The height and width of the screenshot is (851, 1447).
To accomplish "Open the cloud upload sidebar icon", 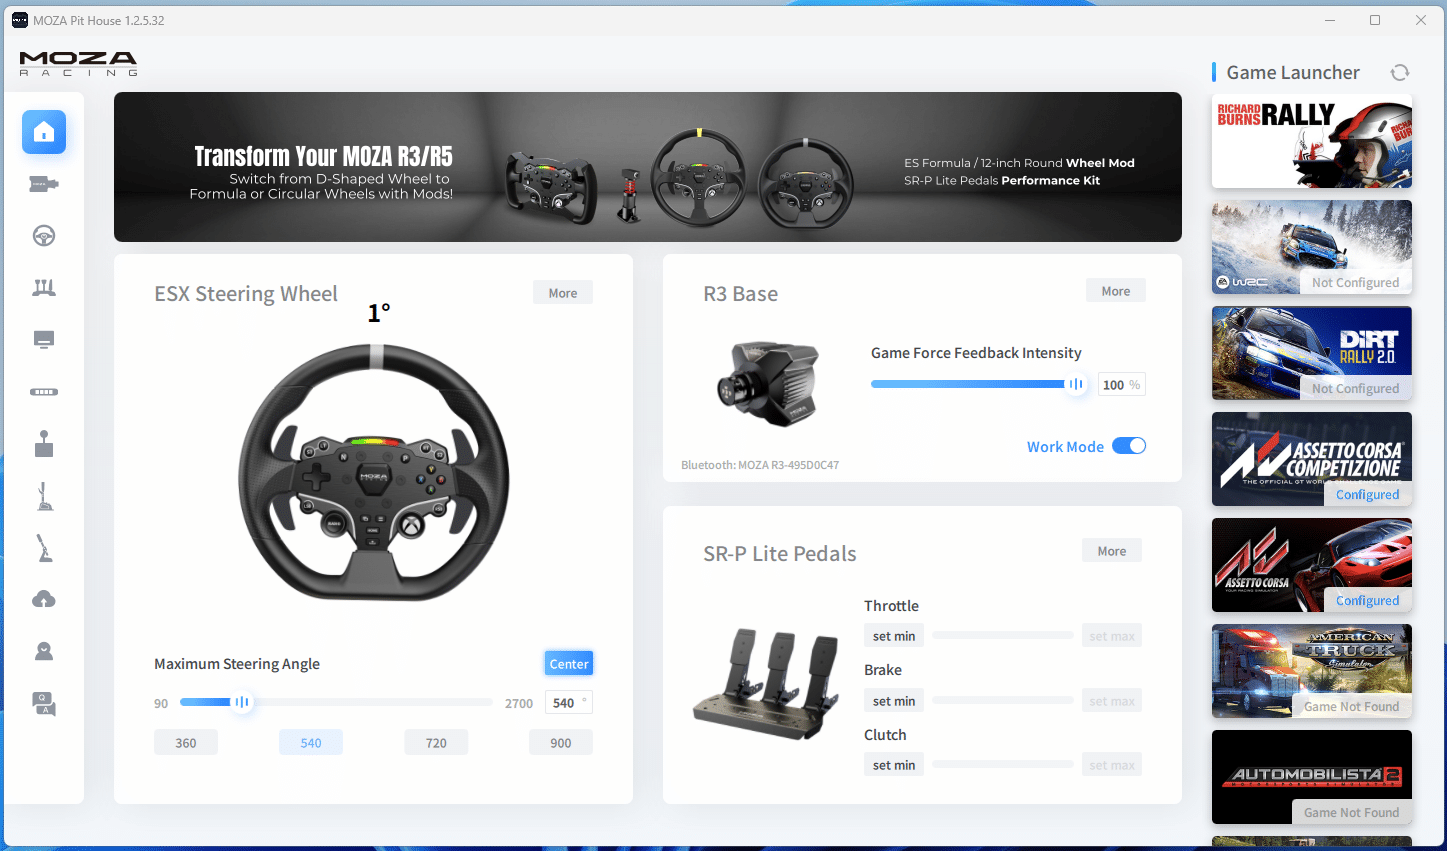I will [x=44, y=599].
